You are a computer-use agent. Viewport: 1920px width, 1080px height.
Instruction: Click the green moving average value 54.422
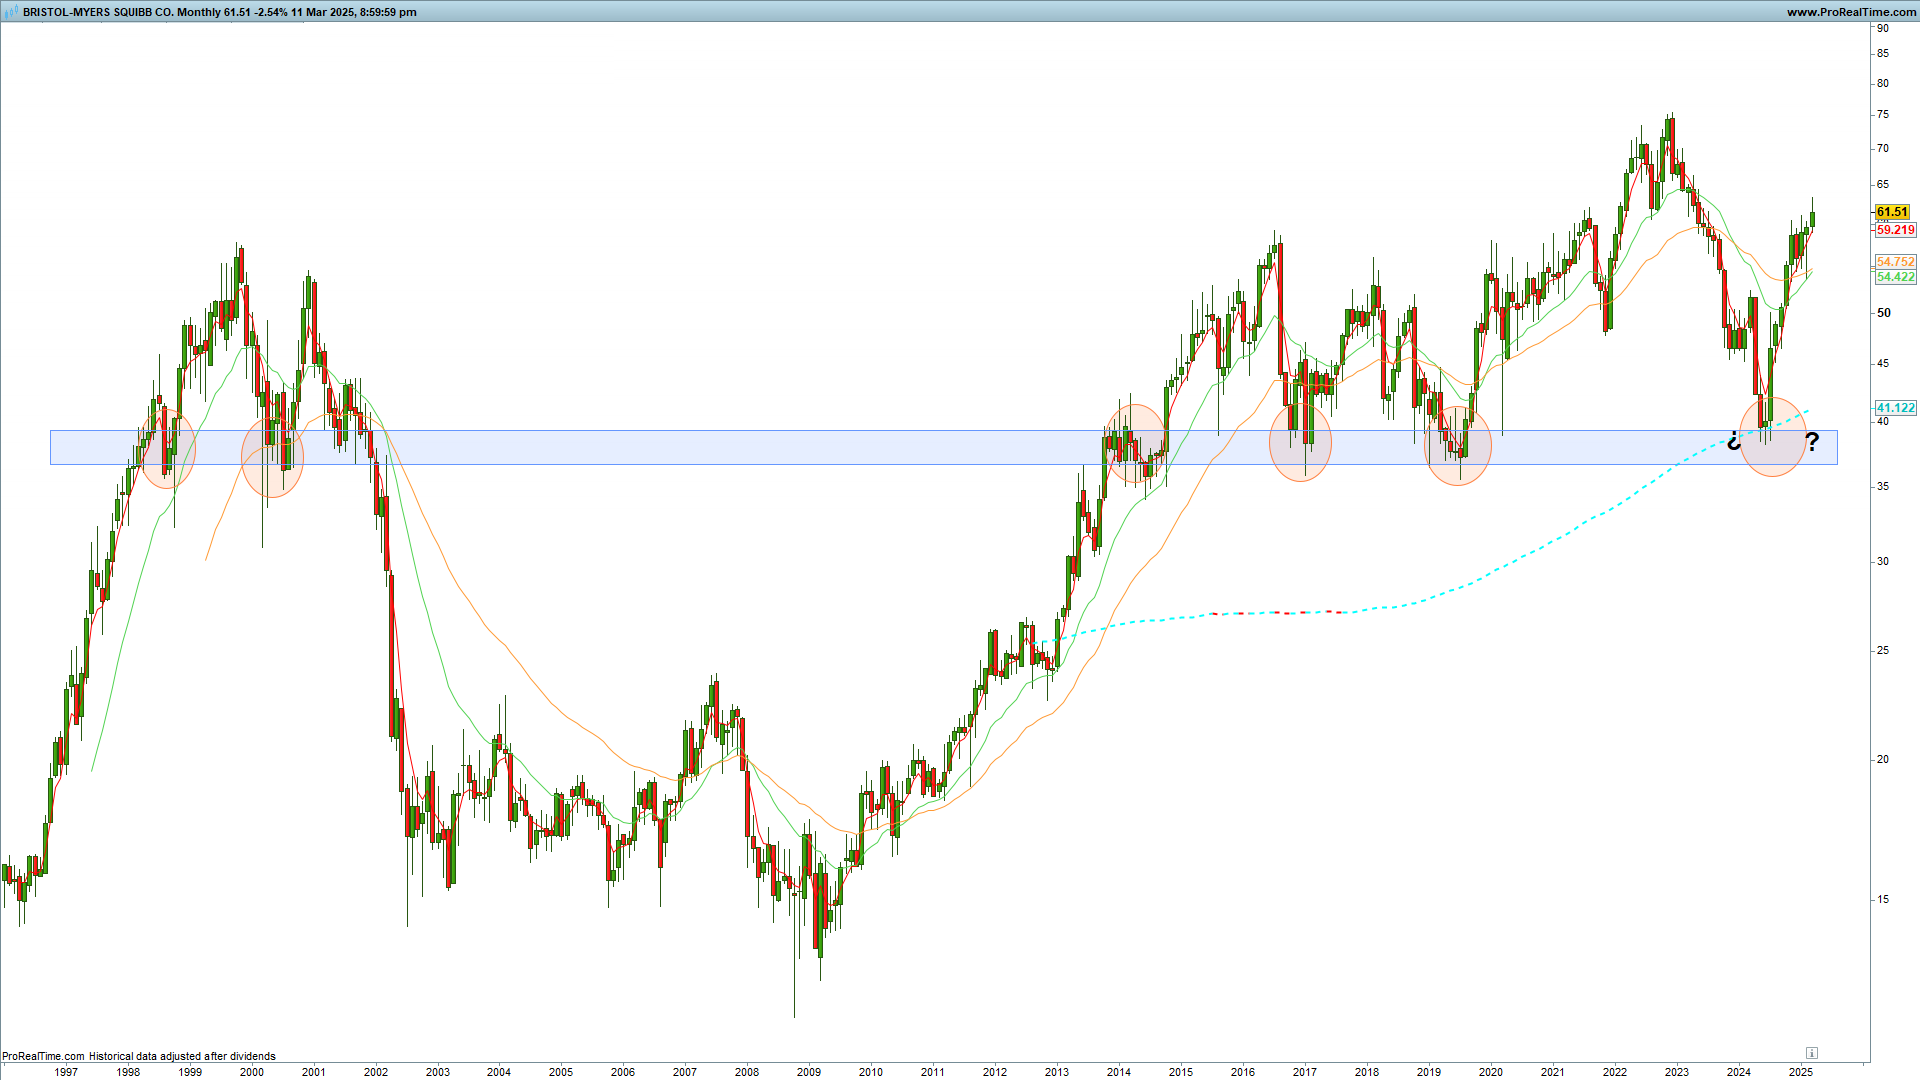point(1895,277)
